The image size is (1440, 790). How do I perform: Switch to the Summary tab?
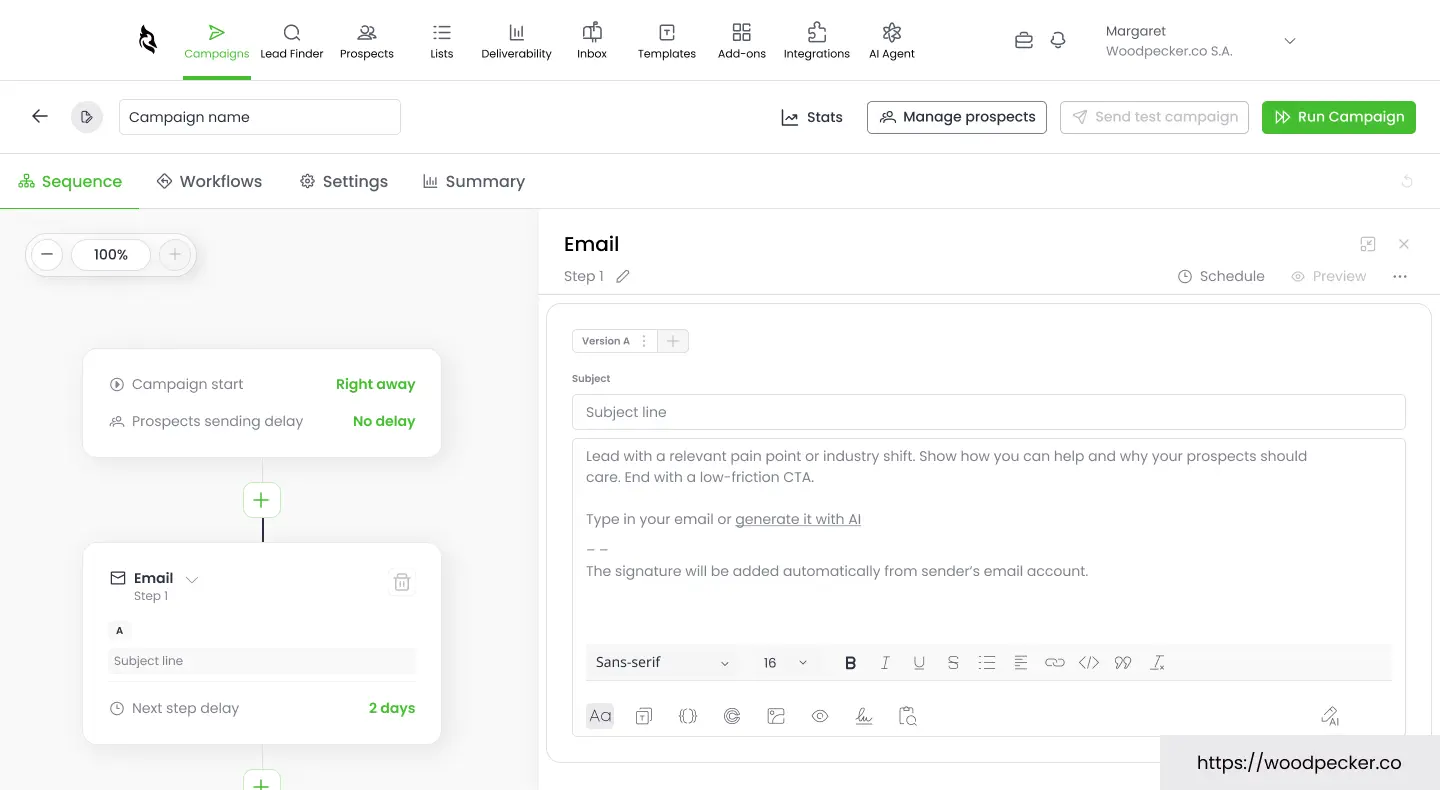click(474, 181)
